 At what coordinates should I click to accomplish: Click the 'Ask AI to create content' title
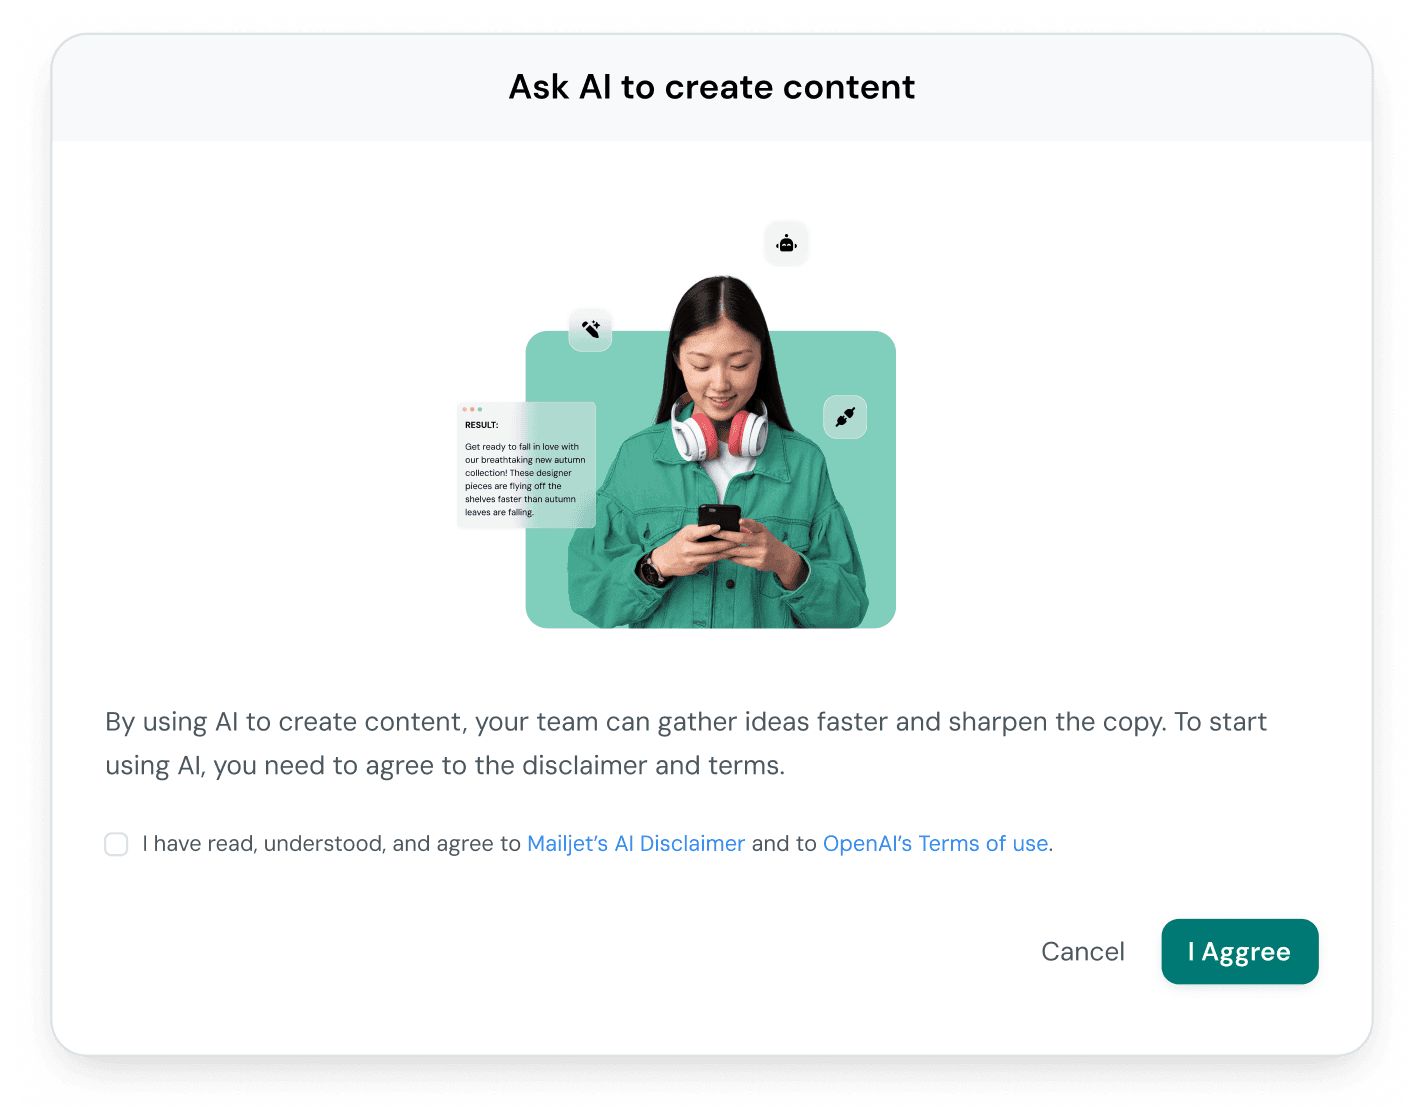point(712,87)
